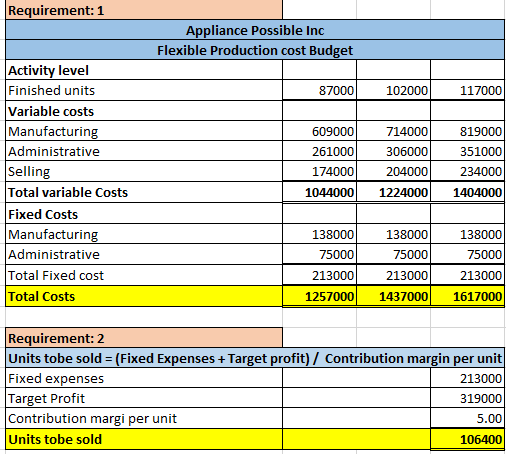Select the 'Finished units' row label
Image resolution: width=506 pixels, height=454 pixels.
click(x=144, y=90)
